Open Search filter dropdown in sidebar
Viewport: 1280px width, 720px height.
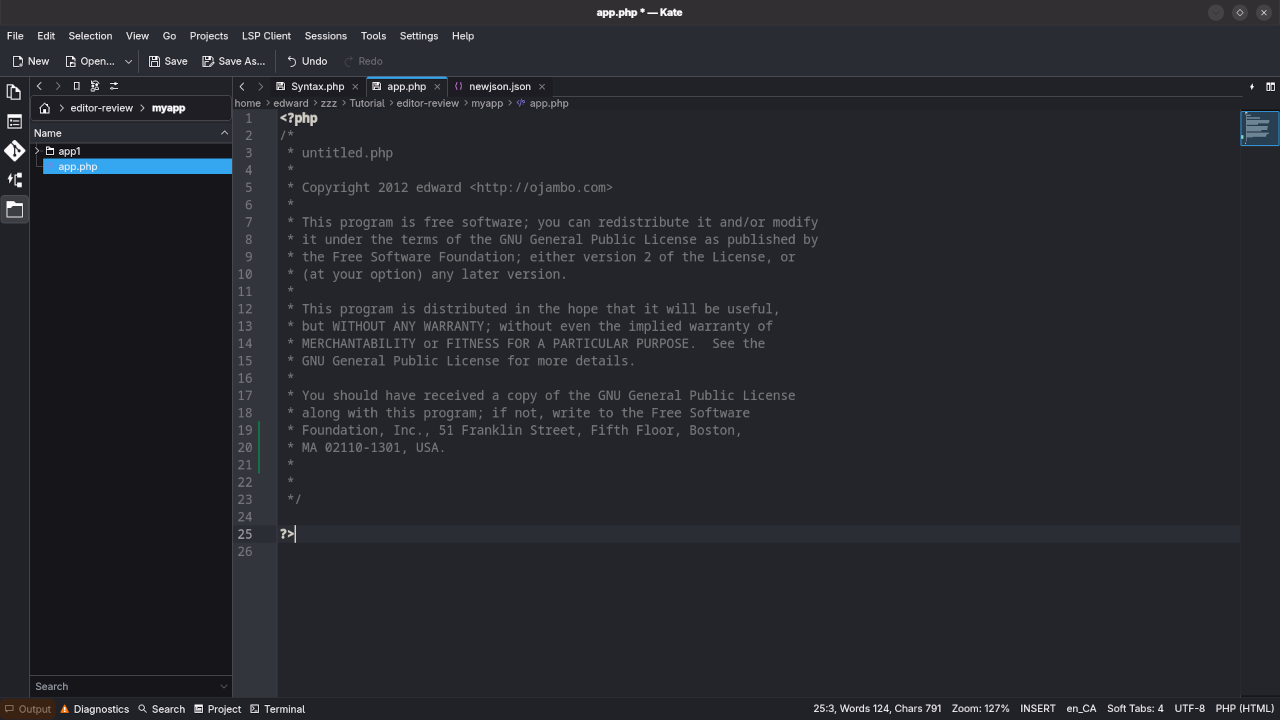click(x=224, y=687)
